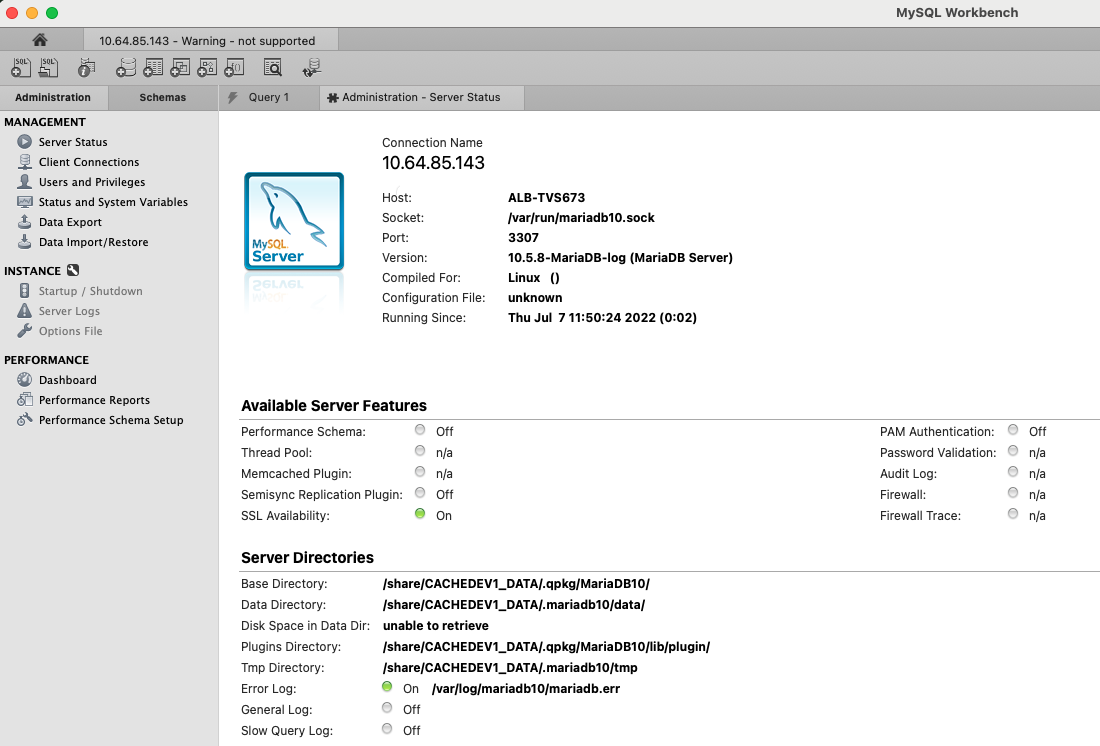
Task: Click the host name ALB-TVS673
Action: (546, 198)
